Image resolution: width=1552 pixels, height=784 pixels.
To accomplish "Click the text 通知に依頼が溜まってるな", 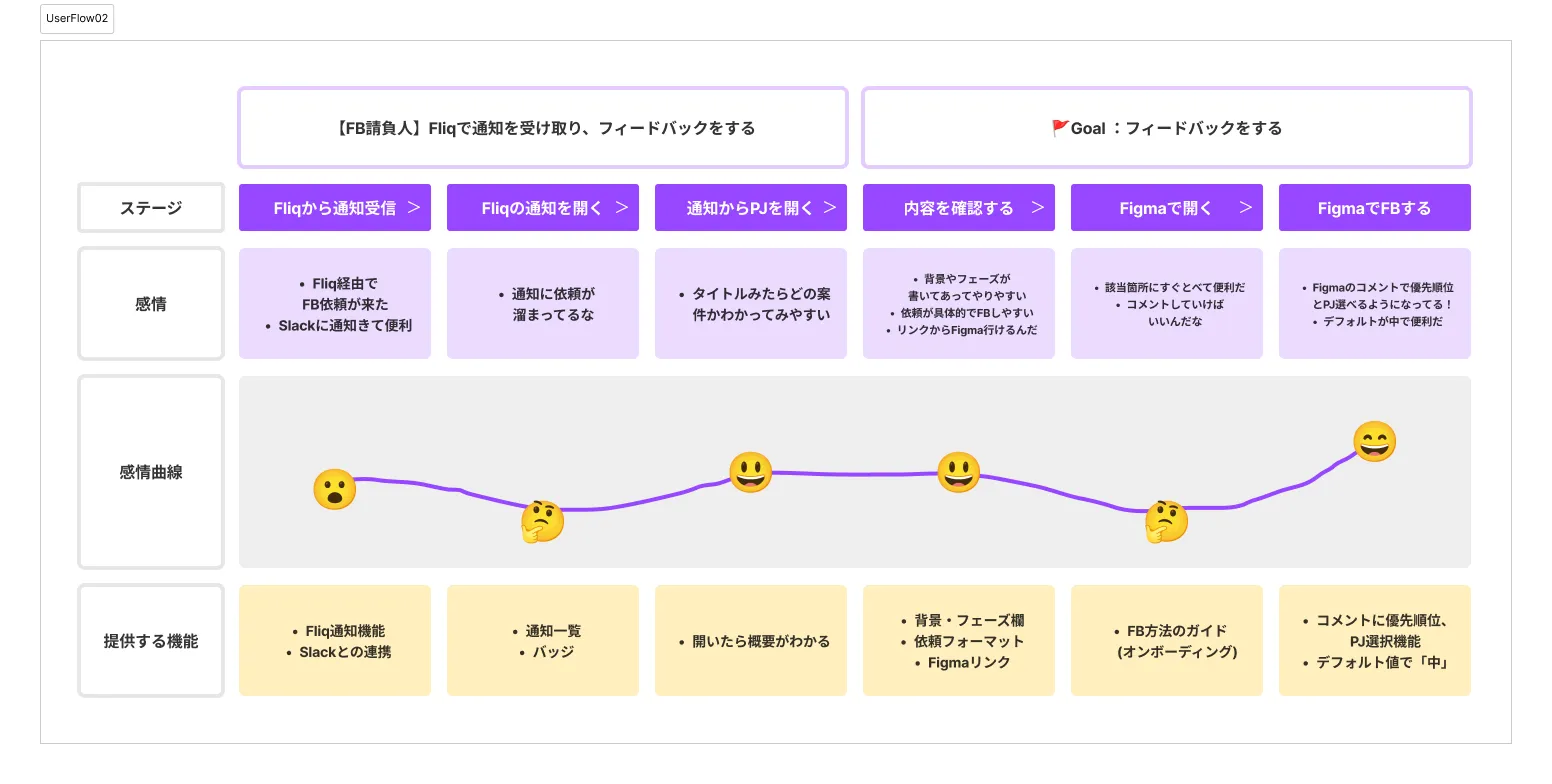I will pyautogui.click(x=553, y=304).
